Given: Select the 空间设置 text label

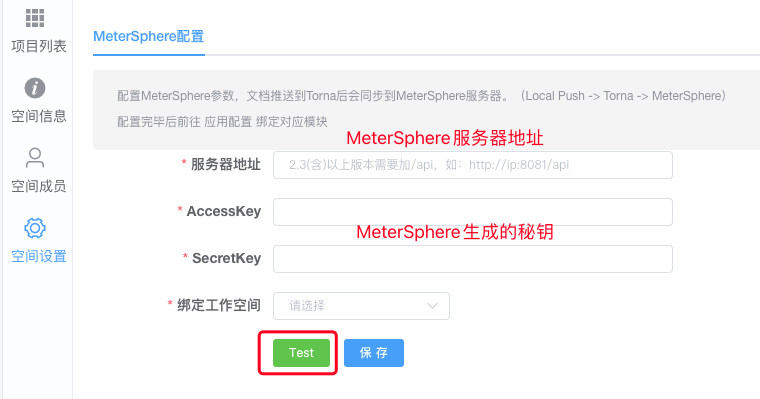Looking at the screenshot, I should [39, 256].
